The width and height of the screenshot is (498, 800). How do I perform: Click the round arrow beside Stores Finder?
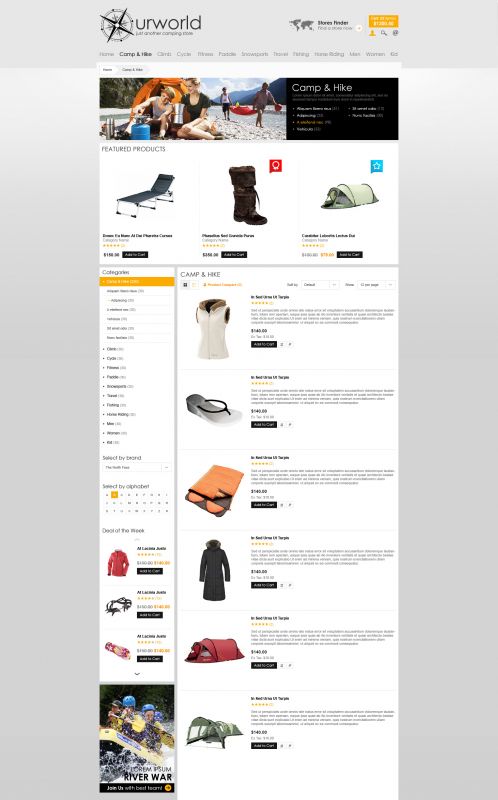[x=359, y=28]
